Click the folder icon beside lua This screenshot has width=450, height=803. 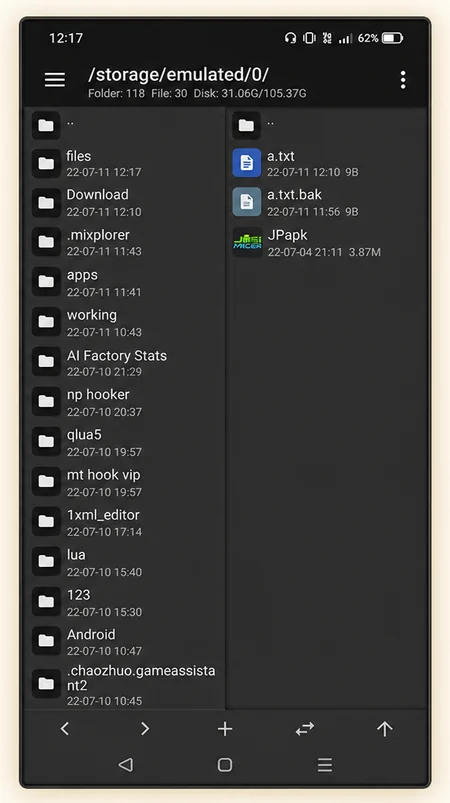46,561
